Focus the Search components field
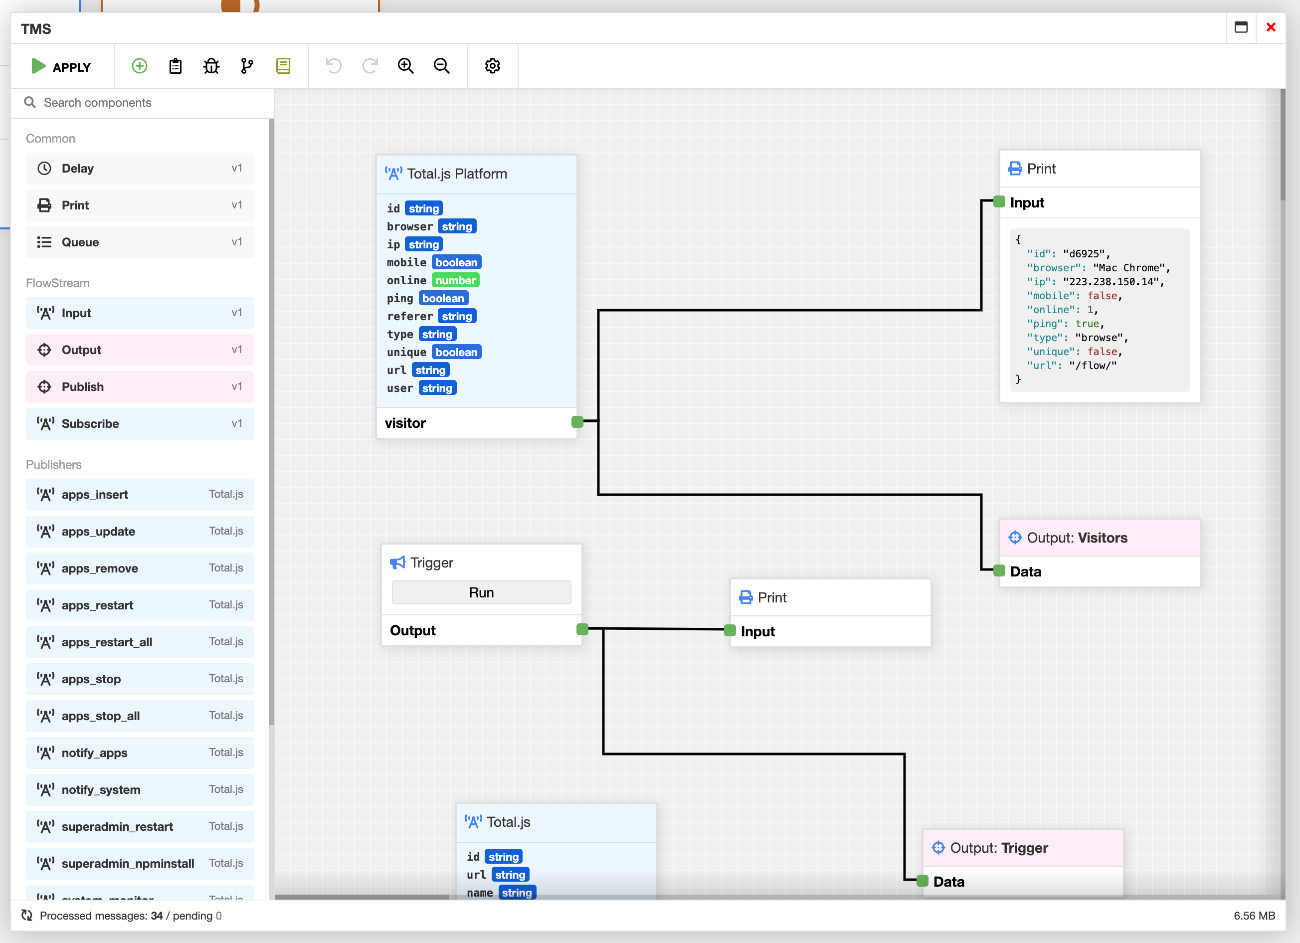 pos(142,103)
